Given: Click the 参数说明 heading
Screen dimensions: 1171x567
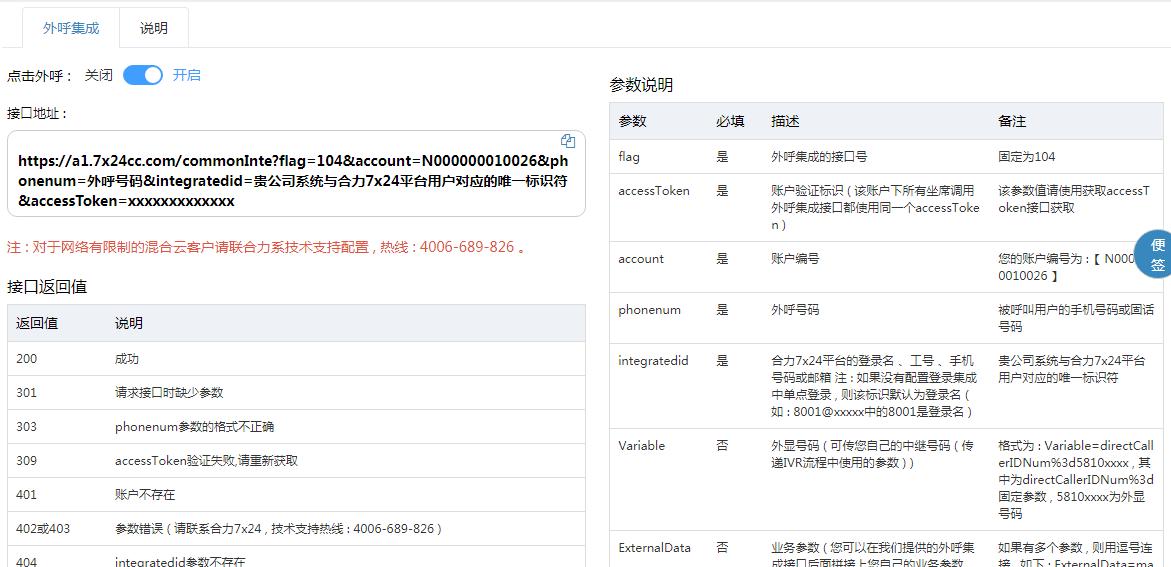Looking at the screenshot, I should click(641, 85).
